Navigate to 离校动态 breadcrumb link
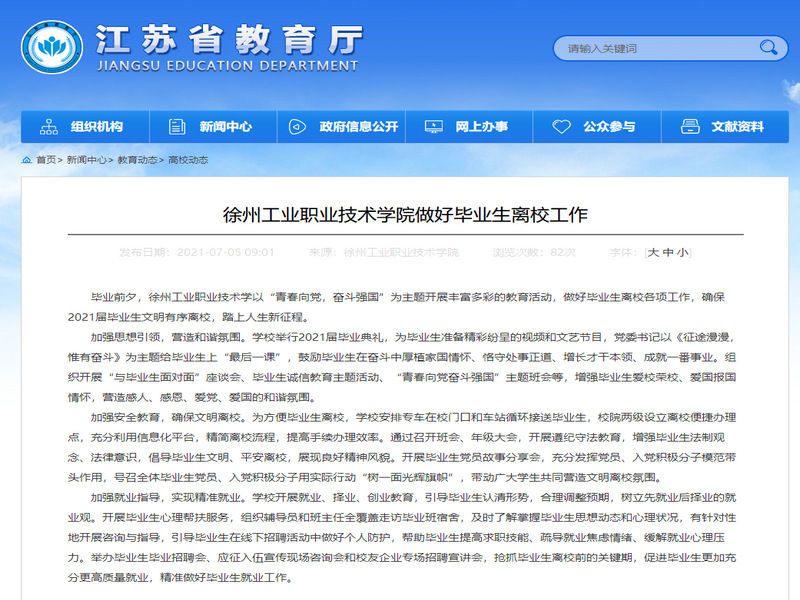 coord(188,160)
